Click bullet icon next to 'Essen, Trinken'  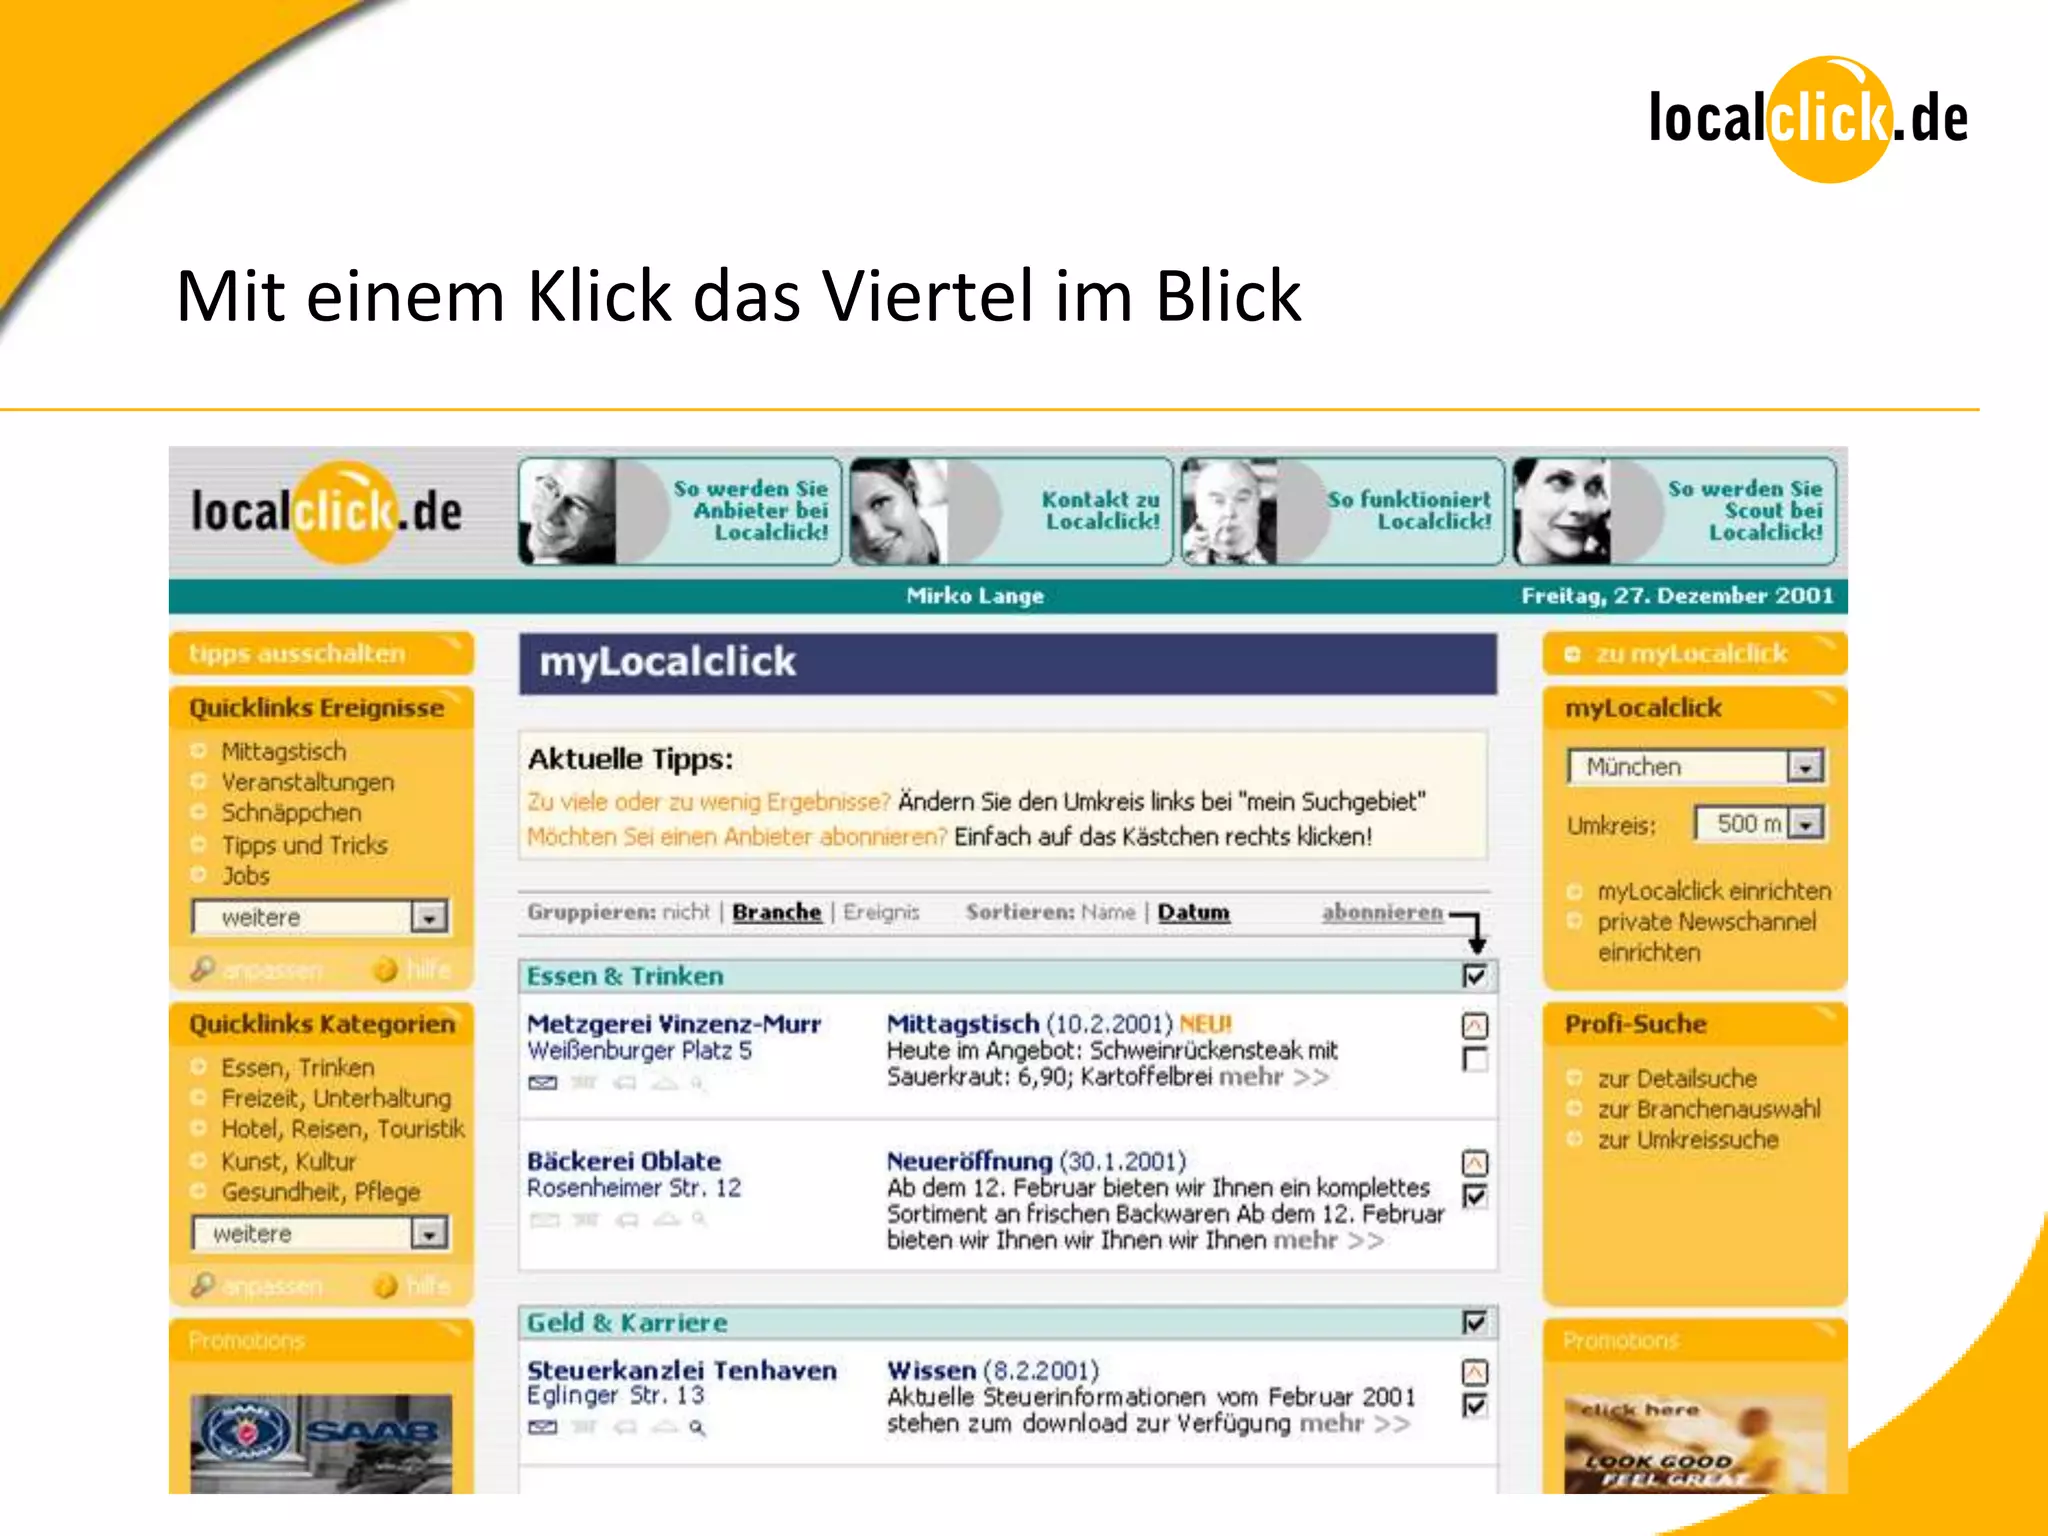pyautogui.click(x=199, y=1067)
